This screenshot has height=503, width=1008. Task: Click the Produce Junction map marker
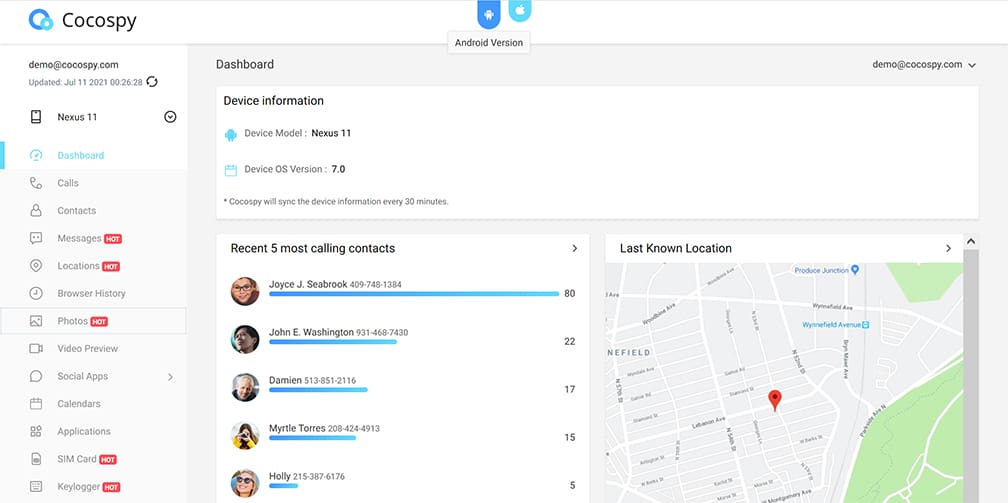click(x=855, y=271)
